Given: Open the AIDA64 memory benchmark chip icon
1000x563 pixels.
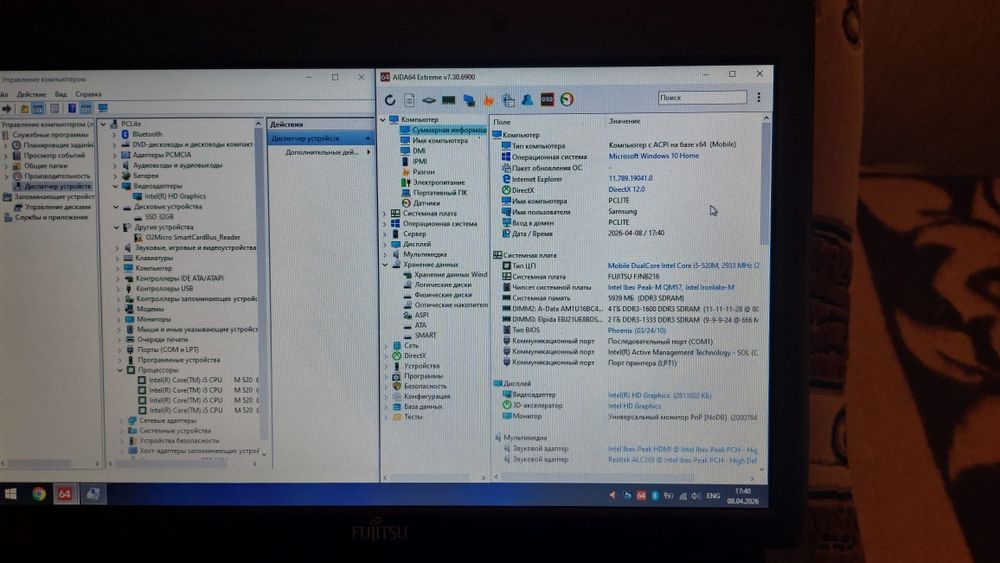Looking at the screenshot, I should 449,100.
